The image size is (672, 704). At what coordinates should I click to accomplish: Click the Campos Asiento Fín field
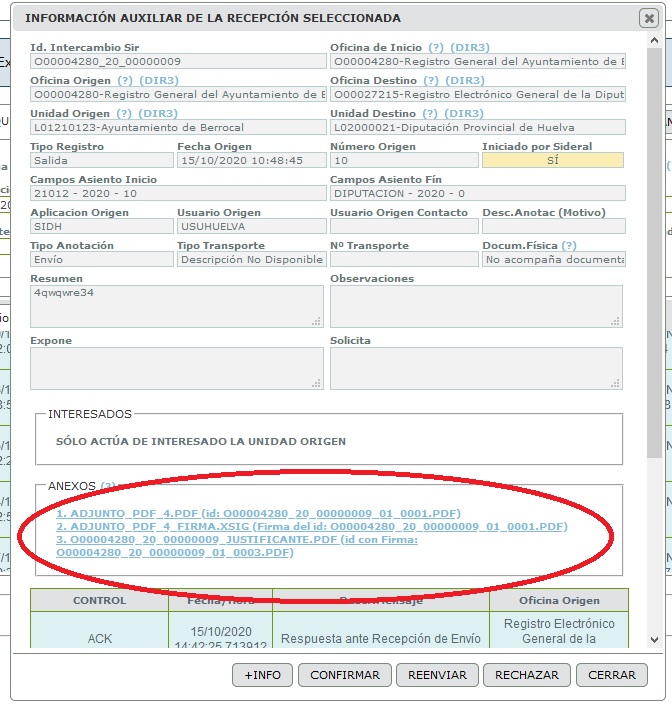point(478,193)
